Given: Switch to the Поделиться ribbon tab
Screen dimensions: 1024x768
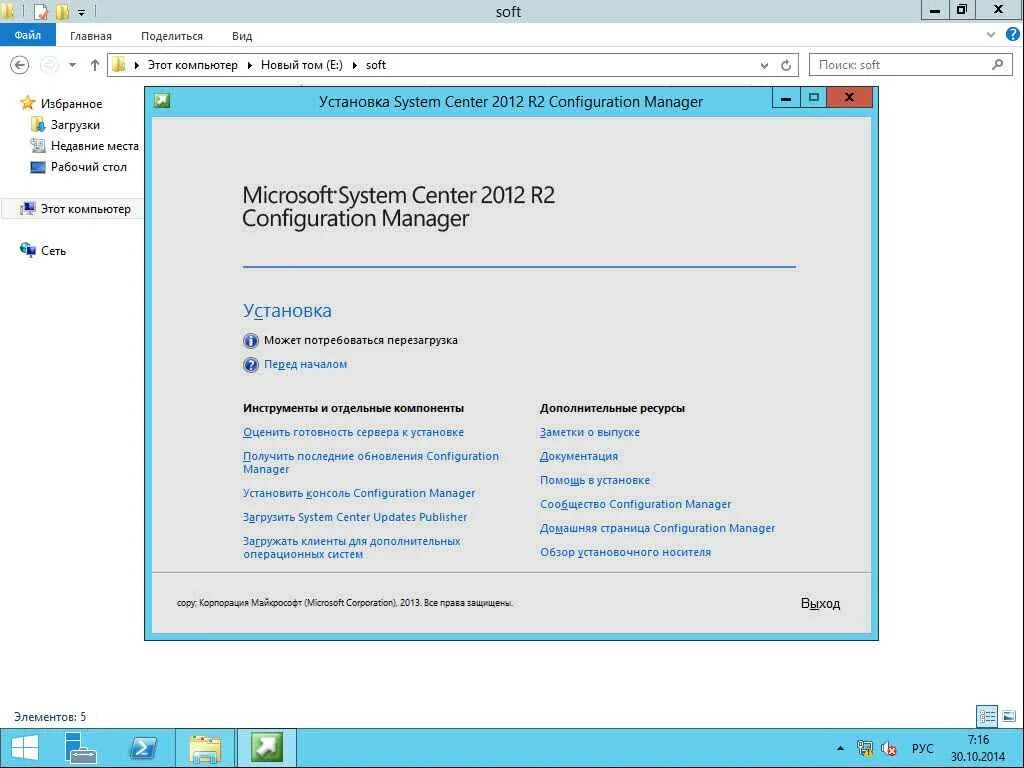Looking at the screenshot, I should (x=172, y=36).
